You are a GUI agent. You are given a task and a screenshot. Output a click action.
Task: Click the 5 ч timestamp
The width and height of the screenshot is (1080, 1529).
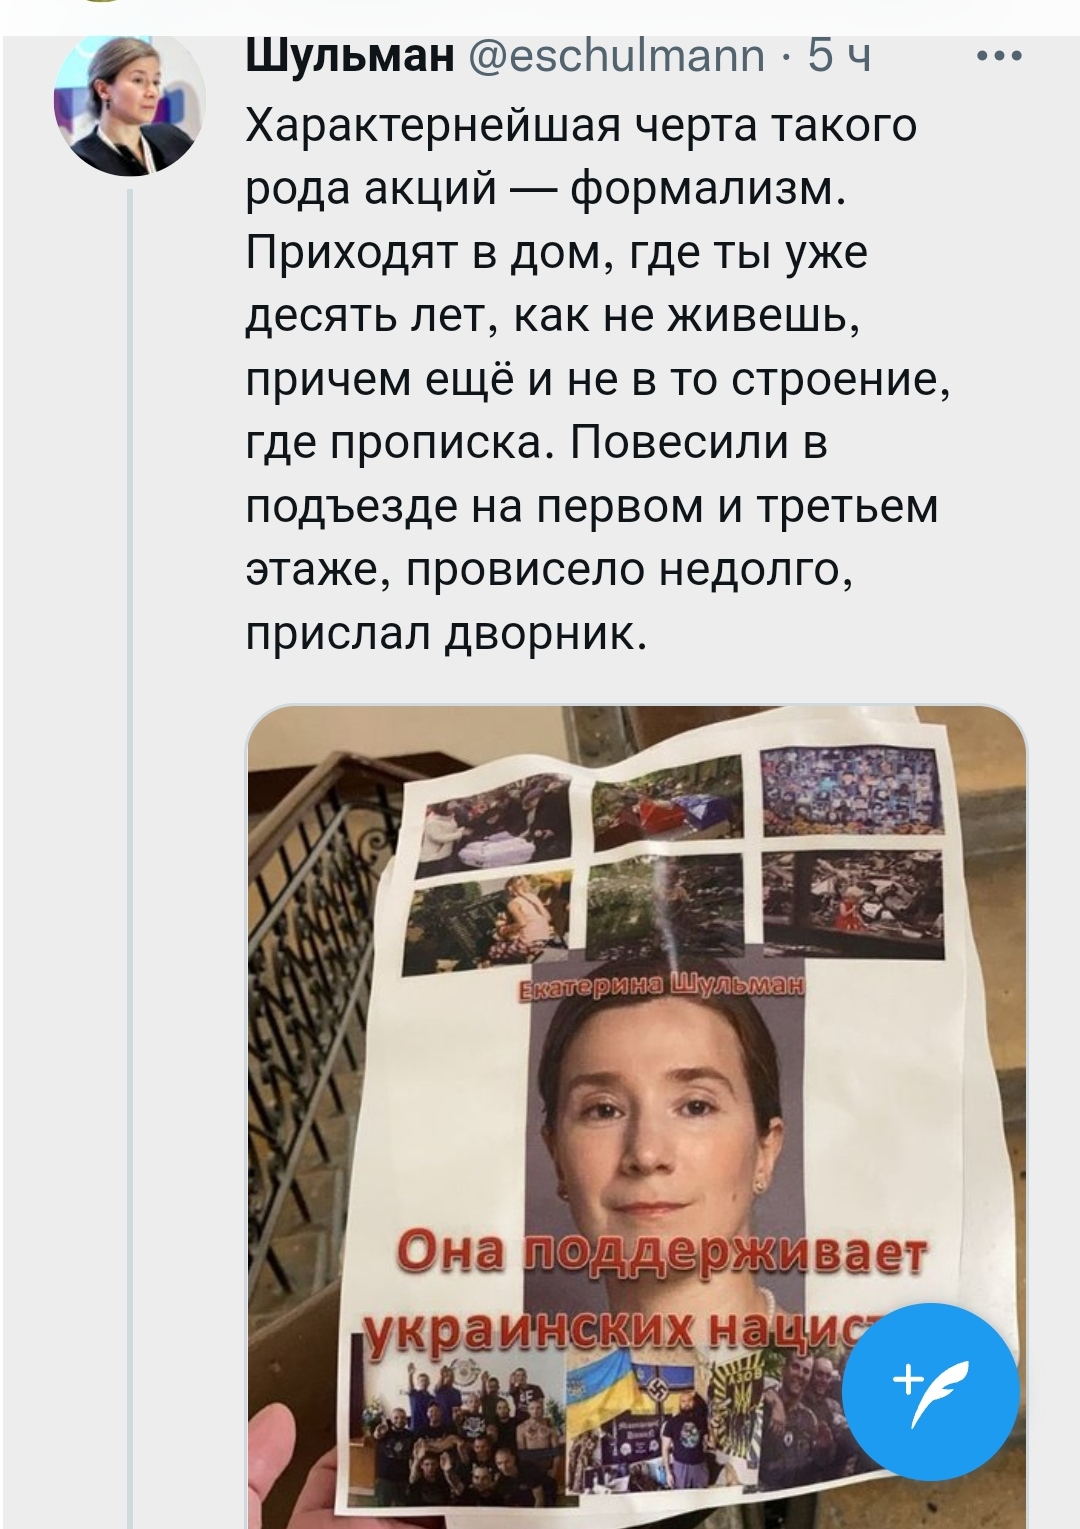click(838, 56)
